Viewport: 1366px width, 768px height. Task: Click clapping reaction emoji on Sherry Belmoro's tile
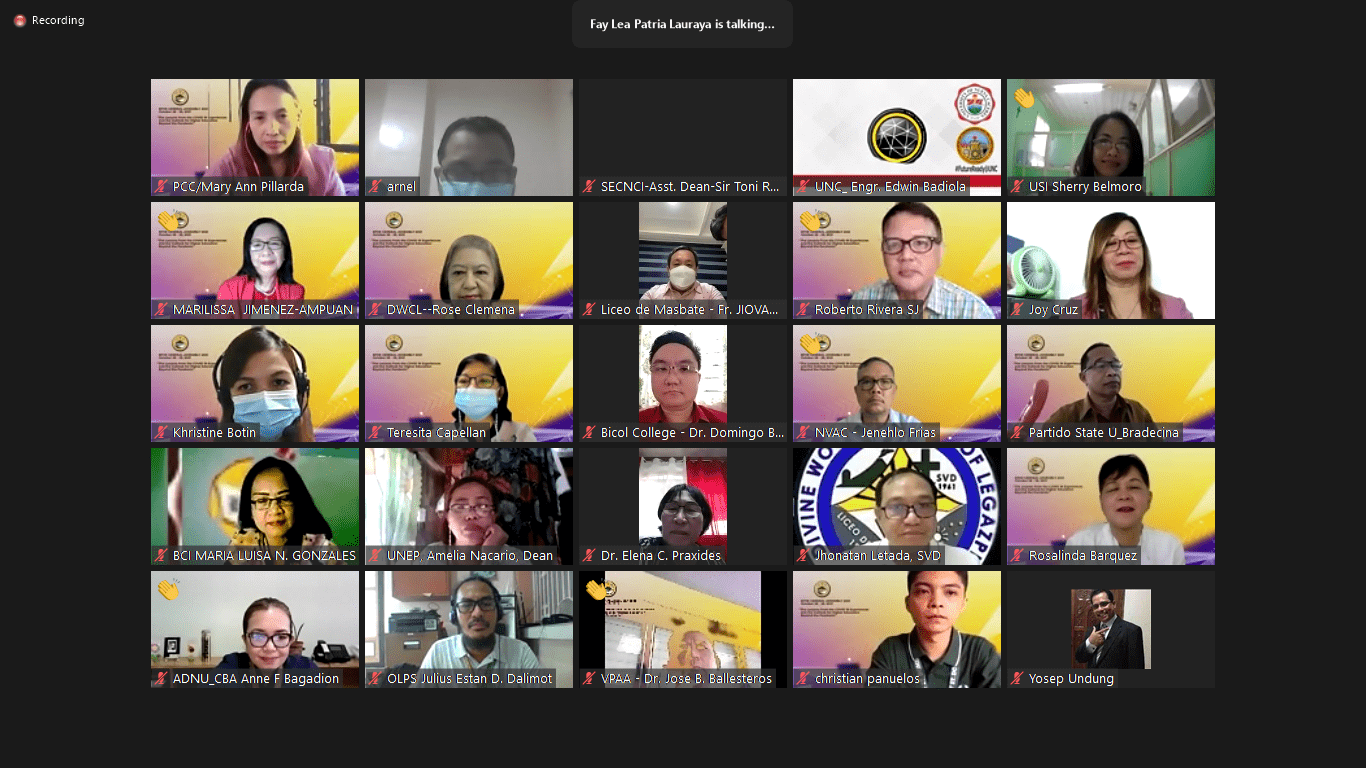pyautogui.click(x=1024, y=98)
